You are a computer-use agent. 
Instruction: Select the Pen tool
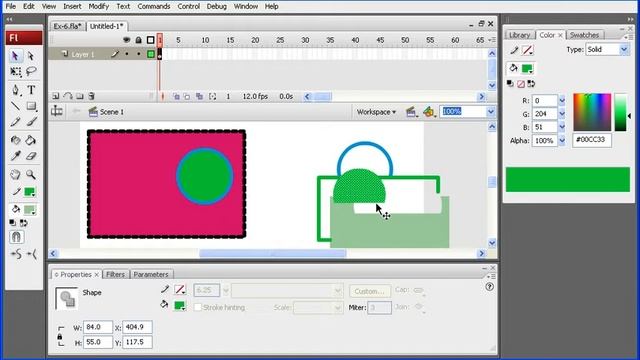click(16, 90)
